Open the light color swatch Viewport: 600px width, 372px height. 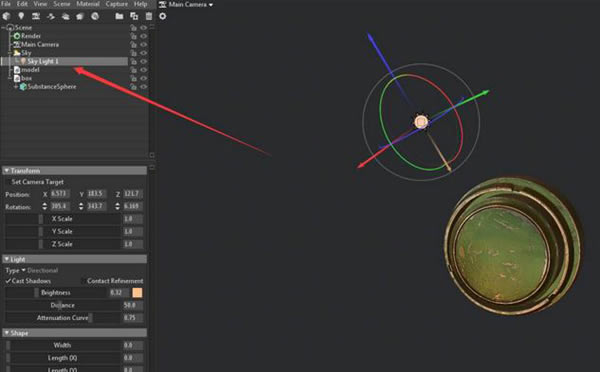[137, 293]
